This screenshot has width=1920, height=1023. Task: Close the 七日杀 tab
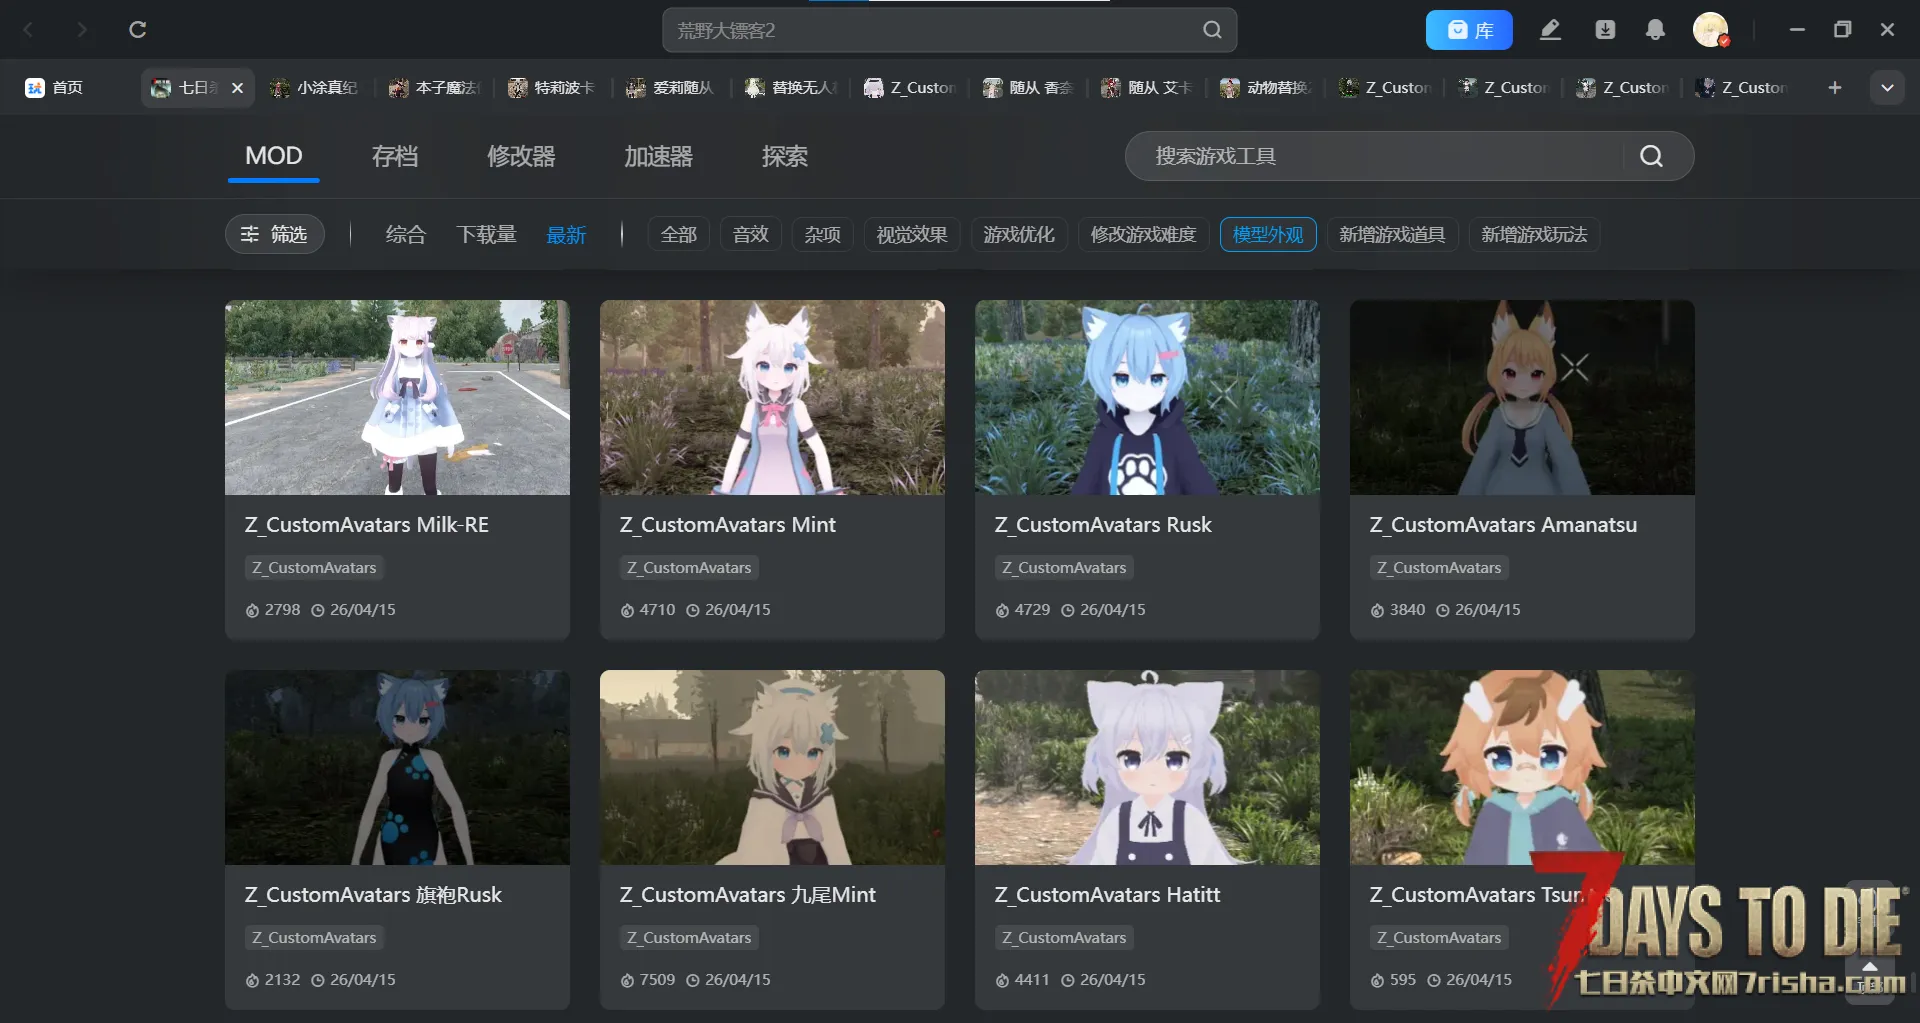pos(237,88)
